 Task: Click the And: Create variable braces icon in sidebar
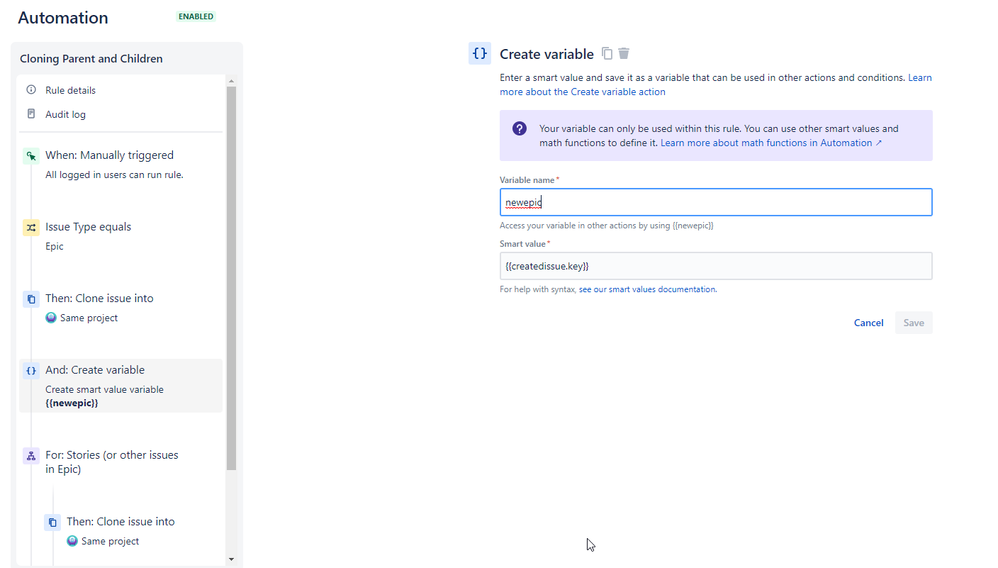31,371
